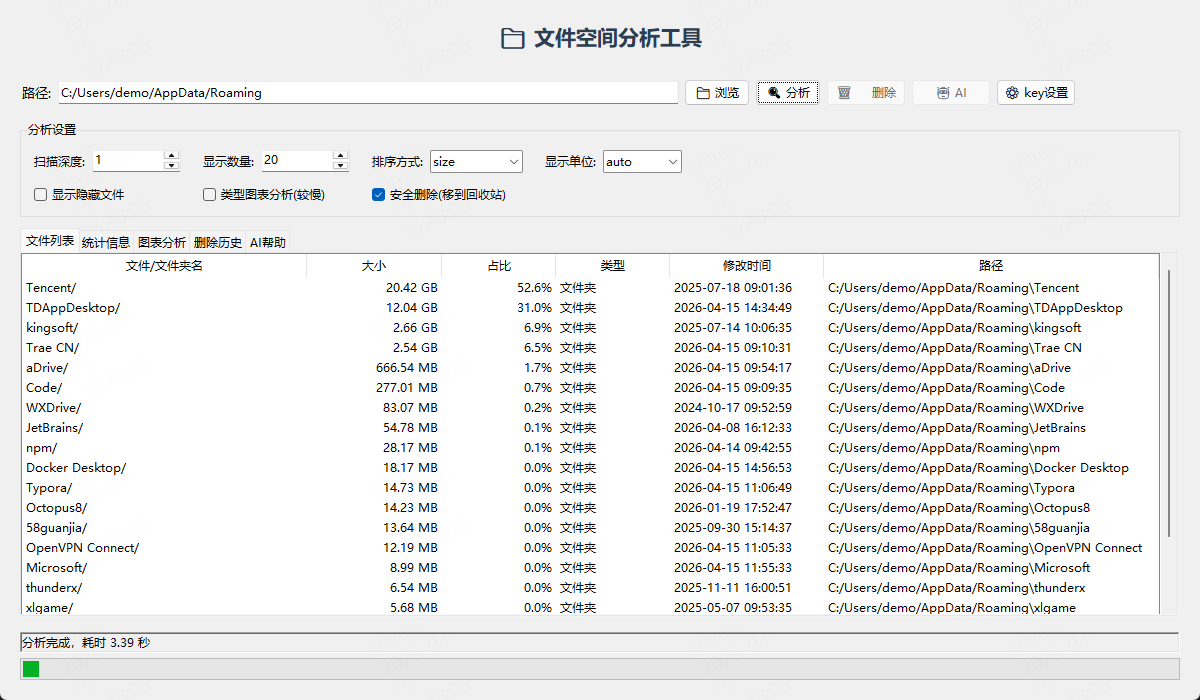Select the thunderx/ folder row
The image size is (1200, 700).
pyautogui.click(x=591, y=588)
